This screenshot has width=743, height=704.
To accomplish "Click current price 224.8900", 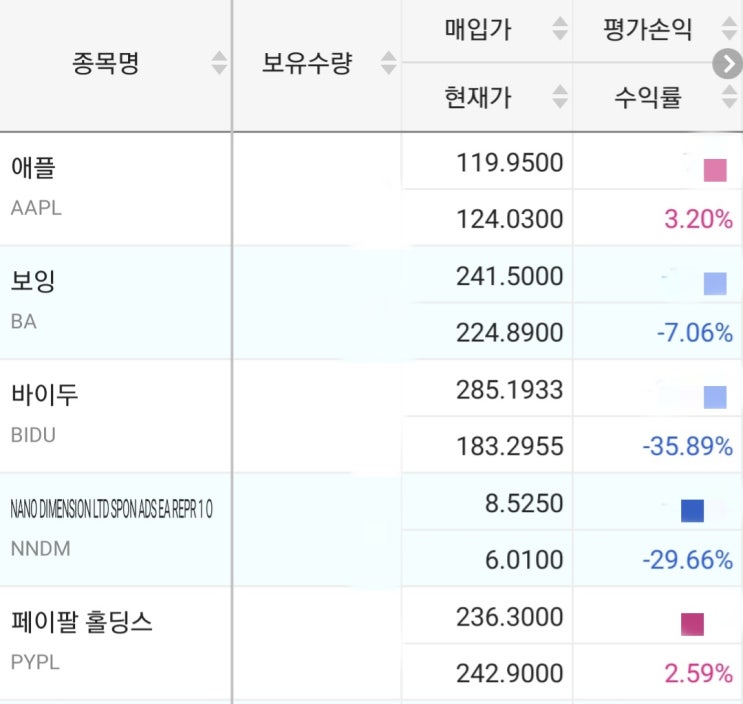I will [509, 333].
